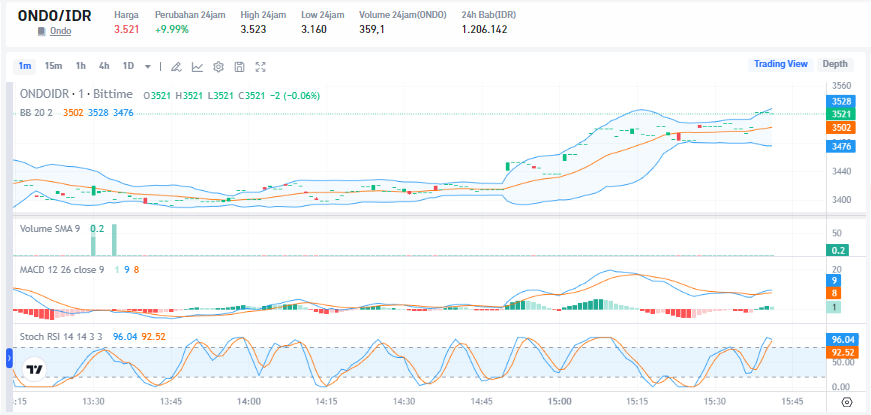The image size is (871, 415).
Task: Click the 13:30 time axis label
Action: 93,401
